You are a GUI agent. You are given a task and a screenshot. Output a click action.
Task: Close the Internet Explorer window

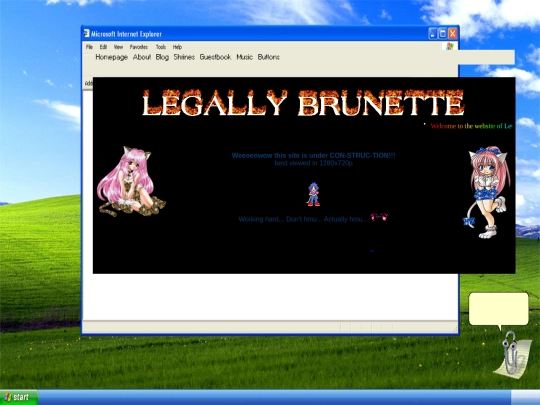453,34
